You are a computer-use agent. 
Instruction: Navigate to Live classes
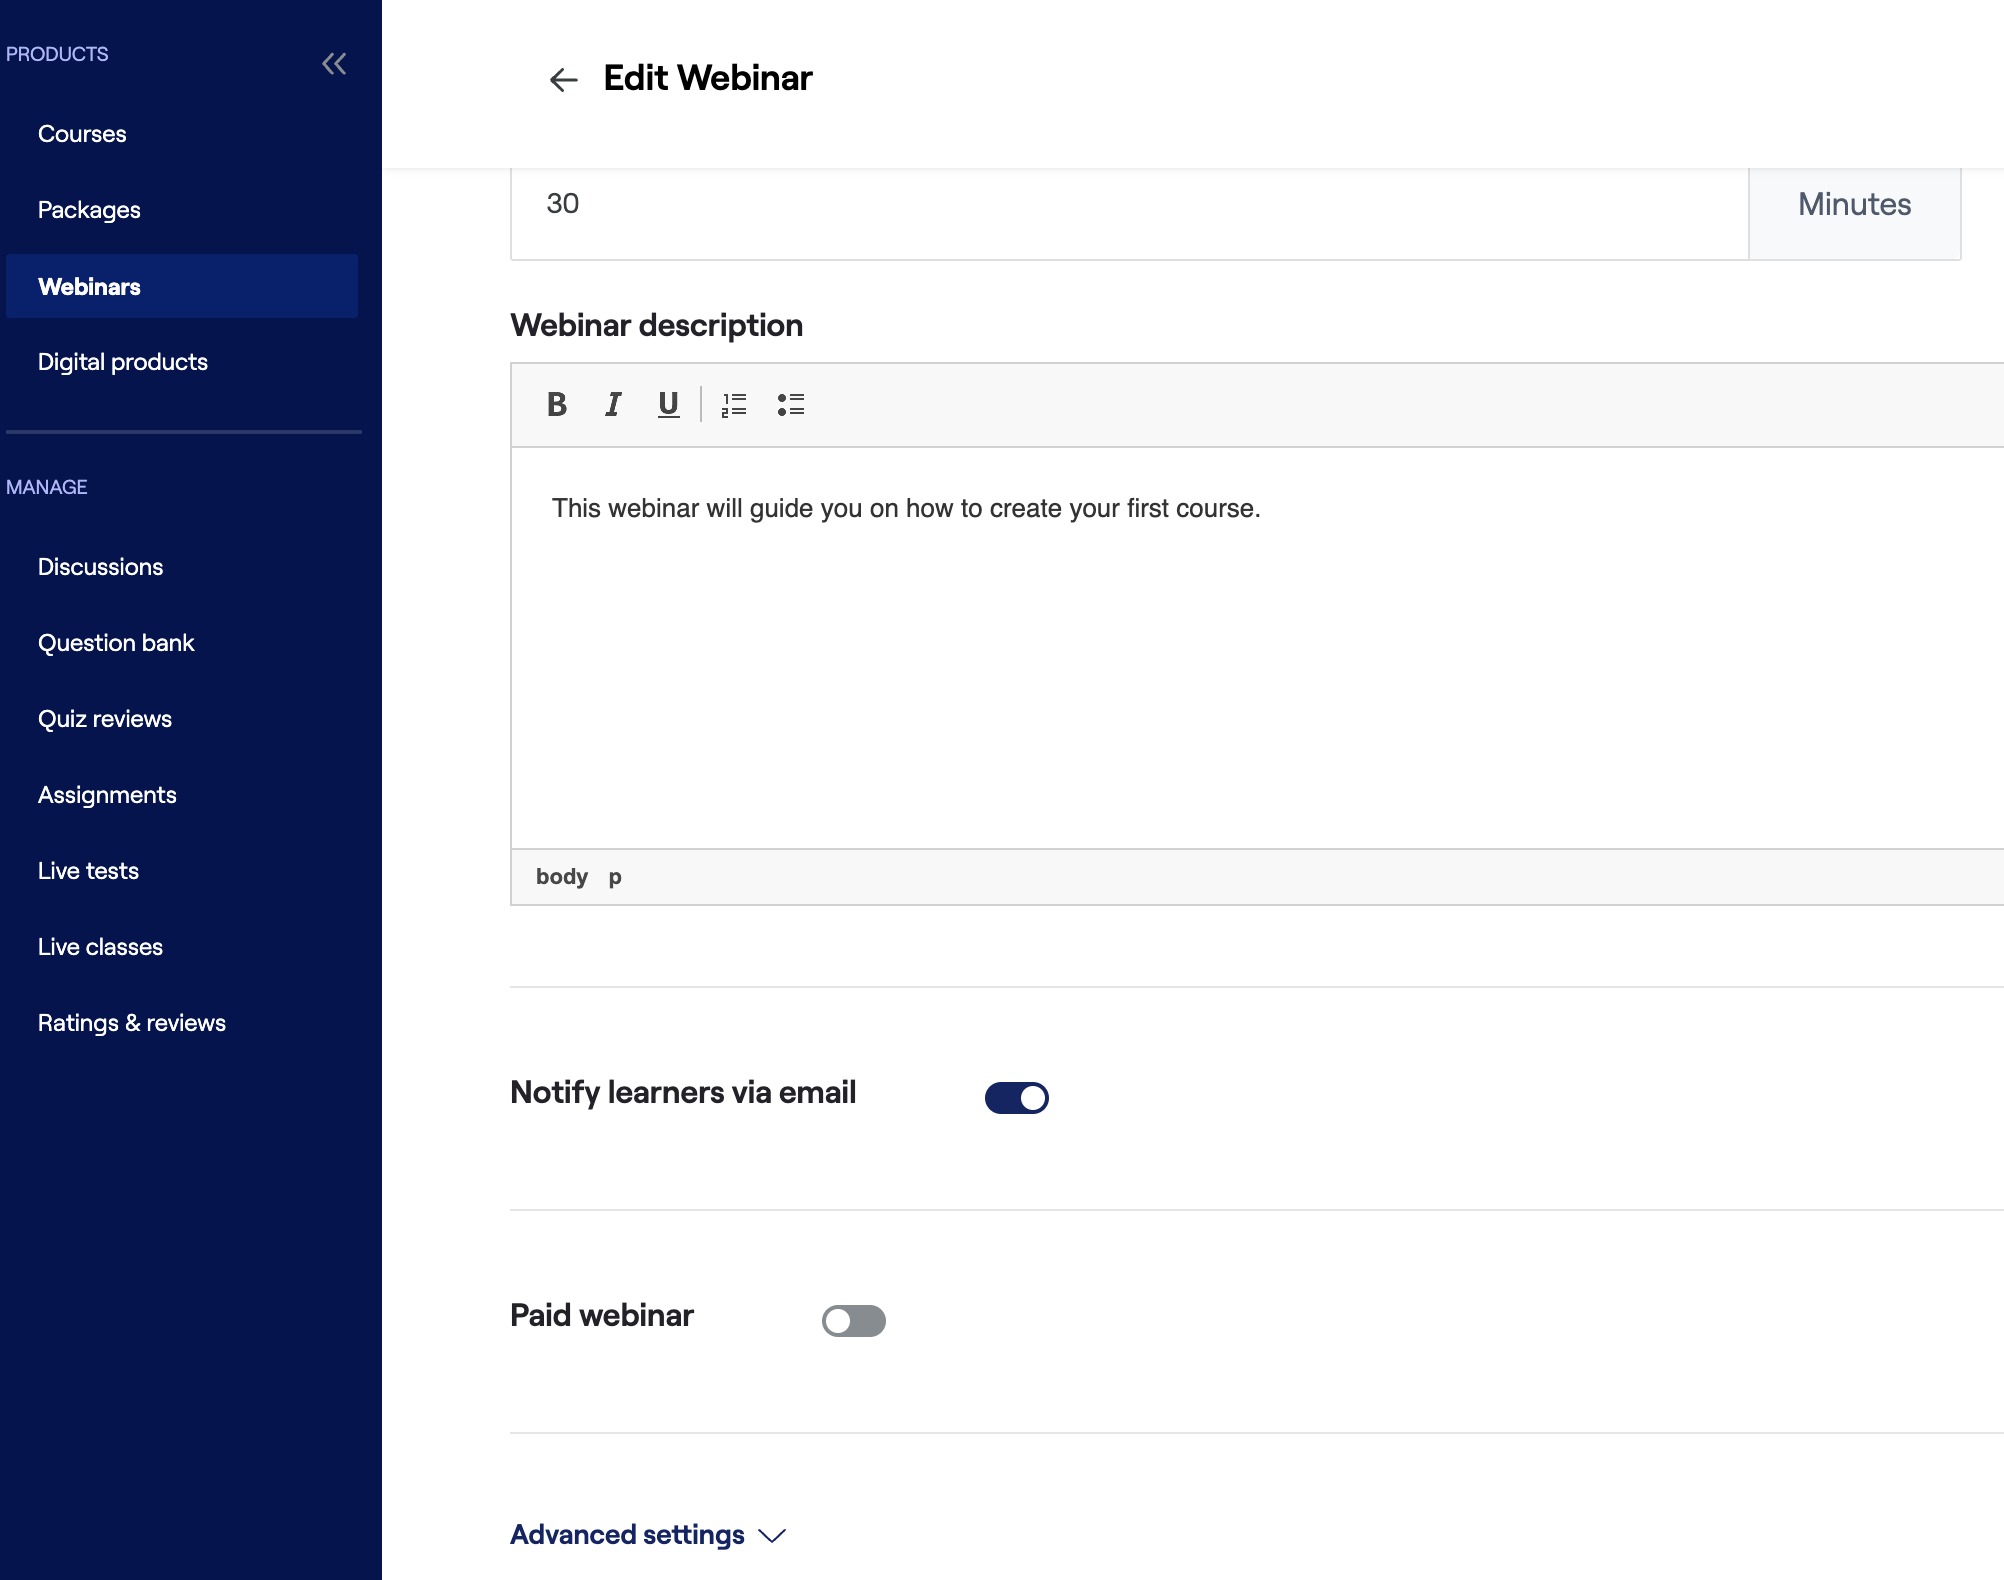(100, 947)
